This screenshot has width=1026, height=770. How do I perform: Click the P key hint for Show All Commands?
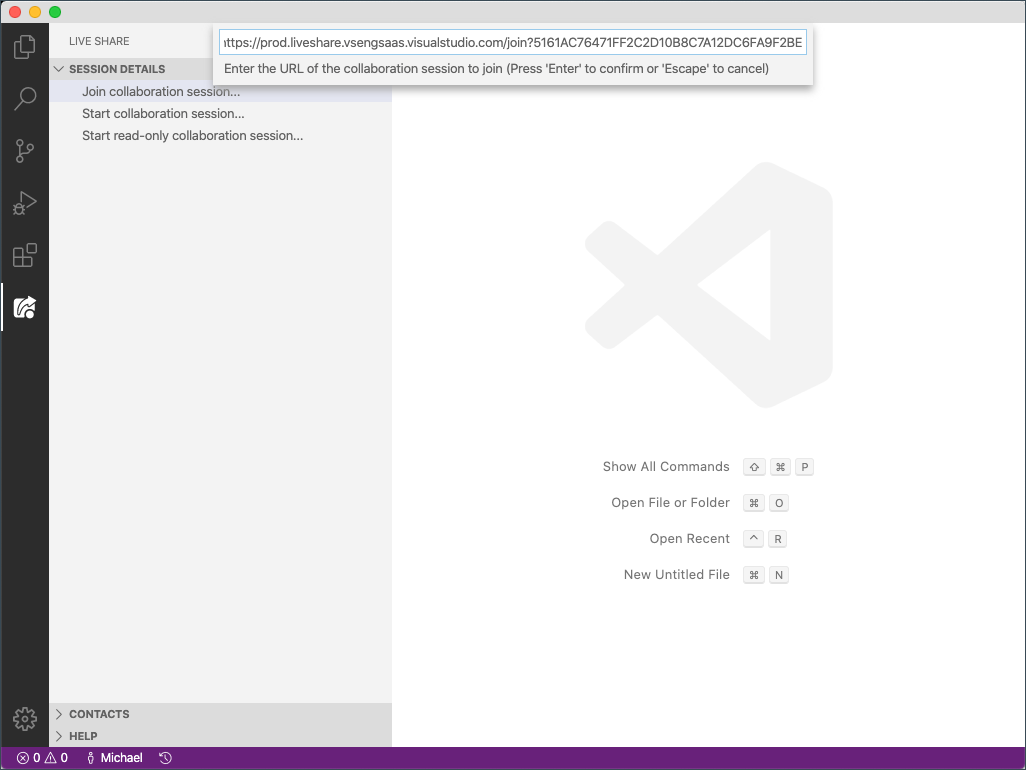click(x=804, y=467)
